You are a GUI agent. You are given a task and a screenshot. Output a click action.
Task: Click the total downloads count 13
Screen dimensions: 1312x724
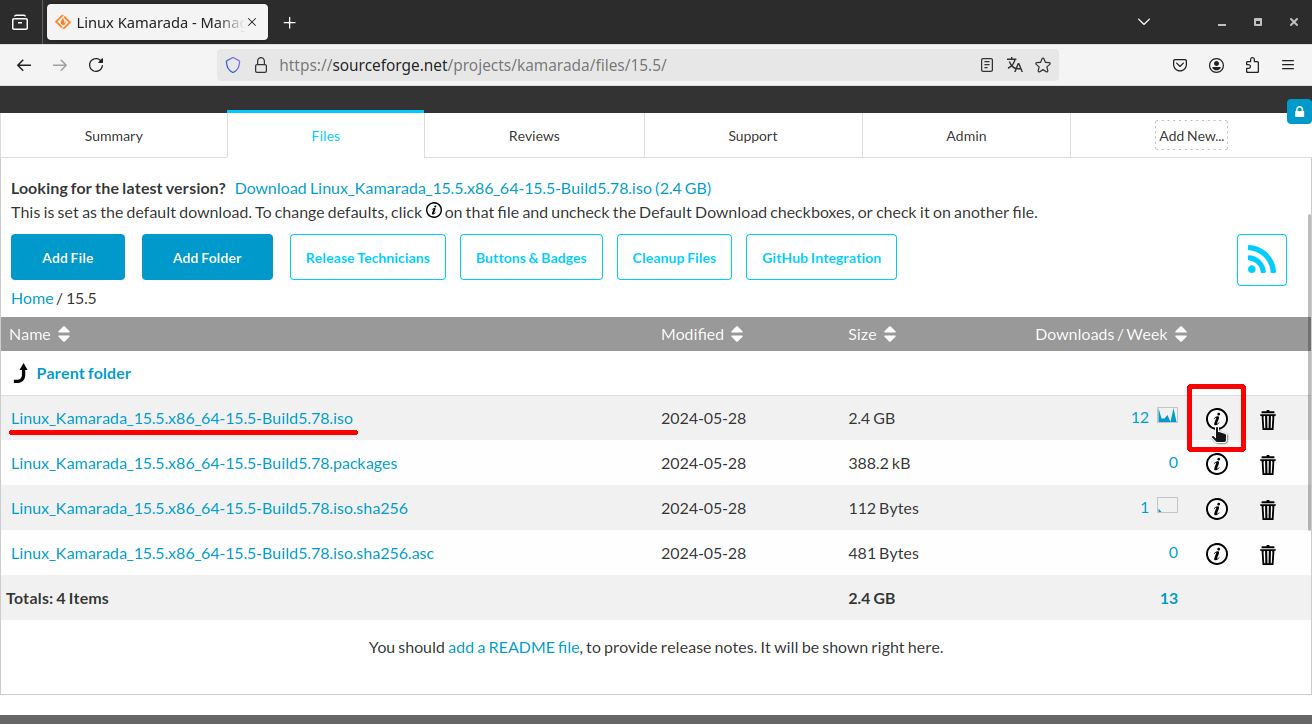(x=1169, y=598)
